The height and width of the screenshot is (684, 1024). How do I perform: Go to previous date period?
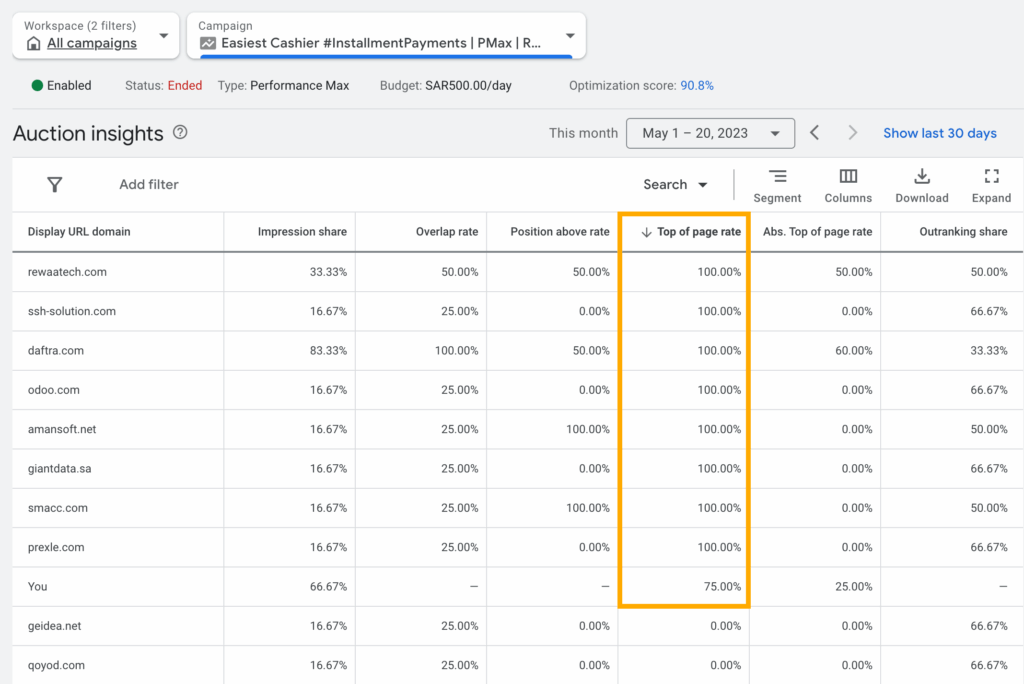814,133
